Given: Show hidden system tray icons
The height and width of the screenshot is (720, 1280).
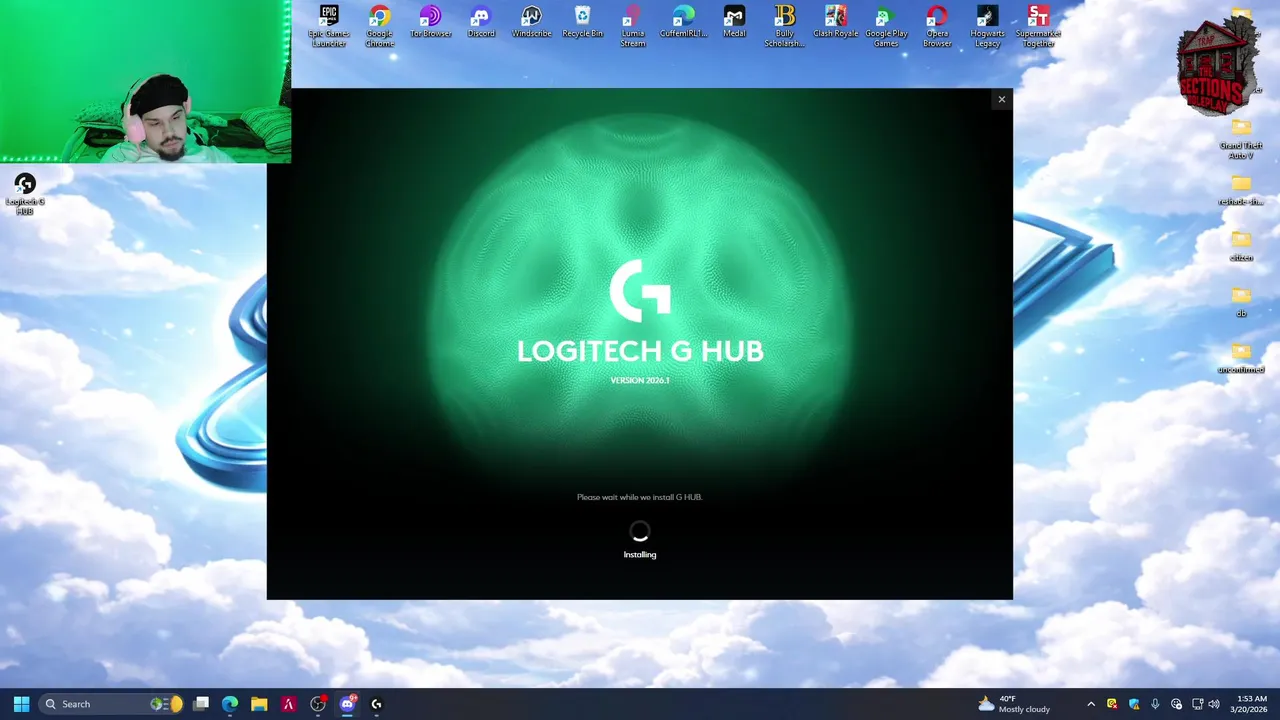Looking at the screenshot, I should tap(1091, 704).
